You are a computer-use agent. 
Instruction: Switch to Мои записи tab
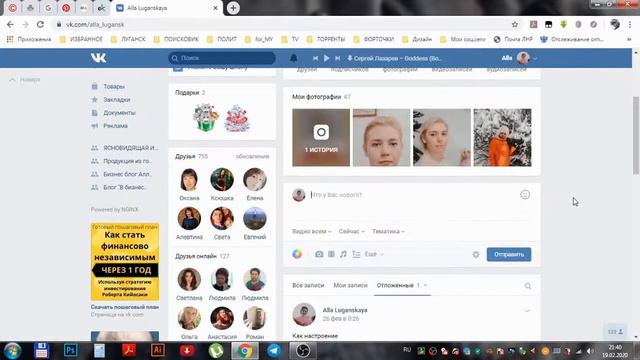point(351,285)
